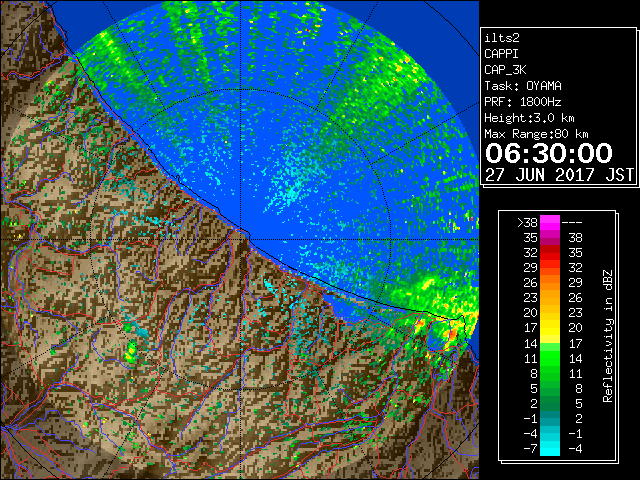Click the ilts2 site label
Image resolution: width=640 pixels, height=480 pixels.
[x=502, y=38]
